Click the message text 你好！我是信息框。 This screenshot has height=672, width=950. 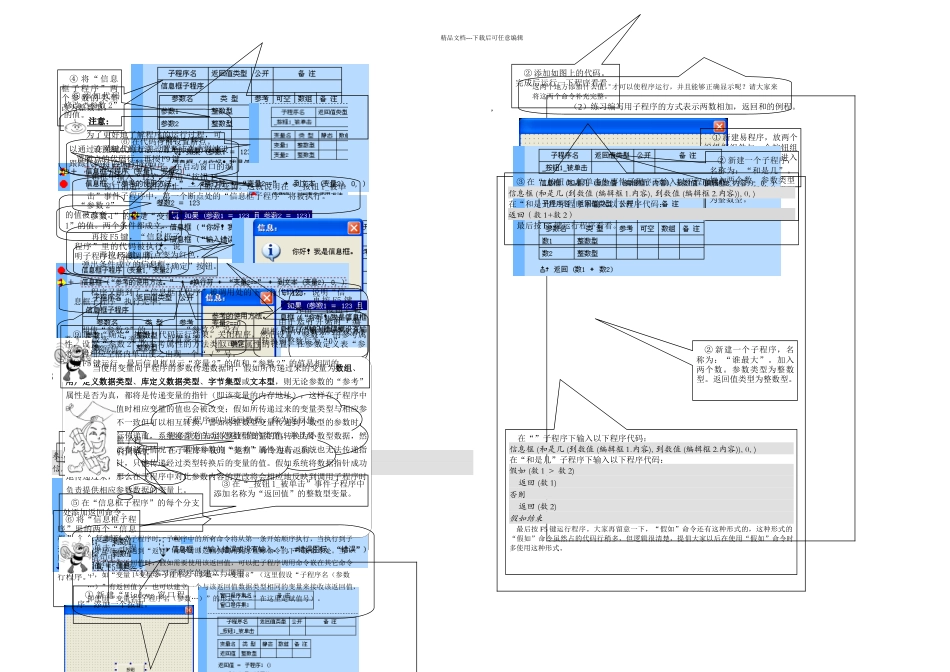tap(322, 251)
